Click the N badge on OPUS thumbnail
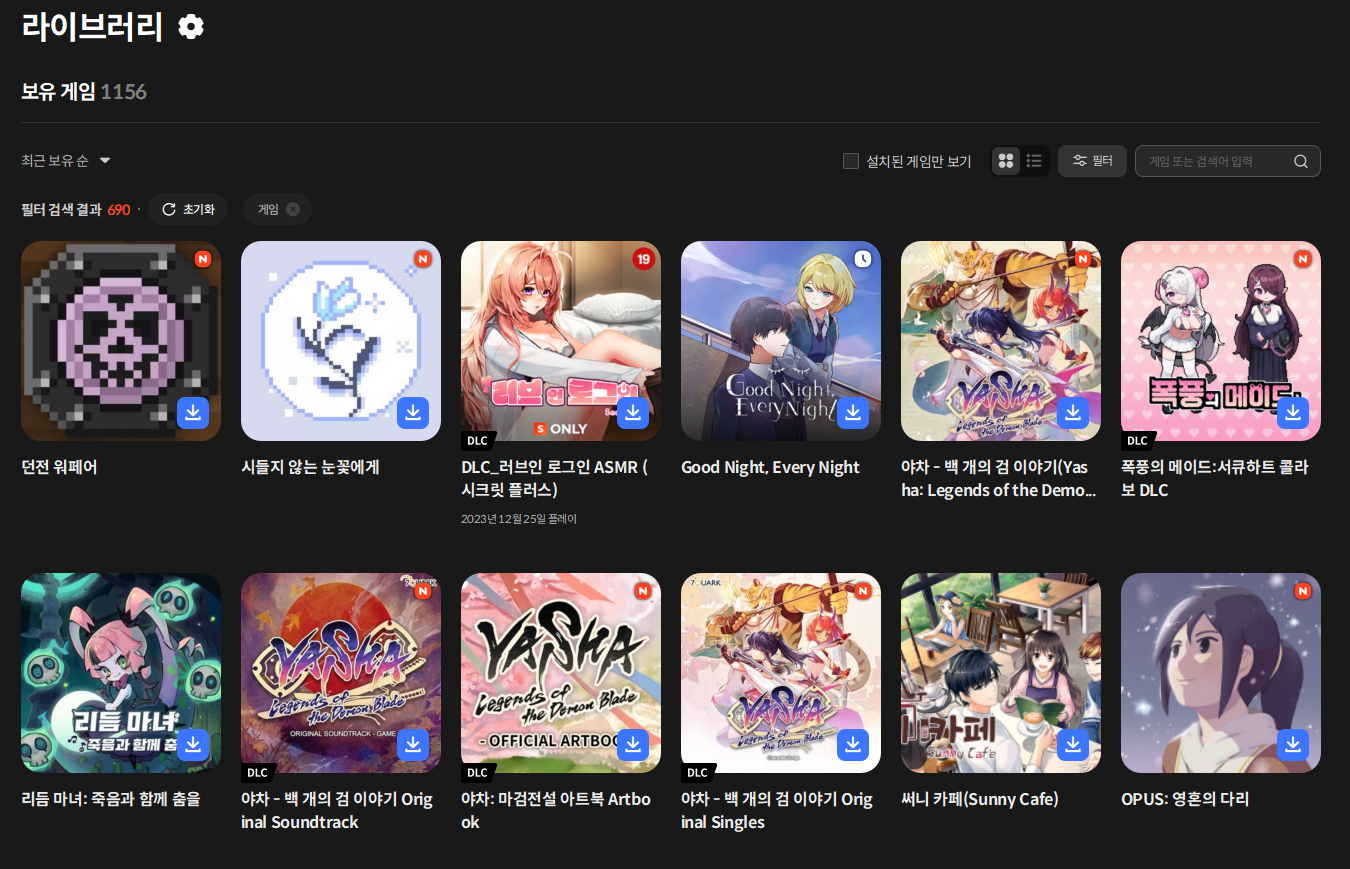This screenshot has width=1350, height=869. 1303,591
